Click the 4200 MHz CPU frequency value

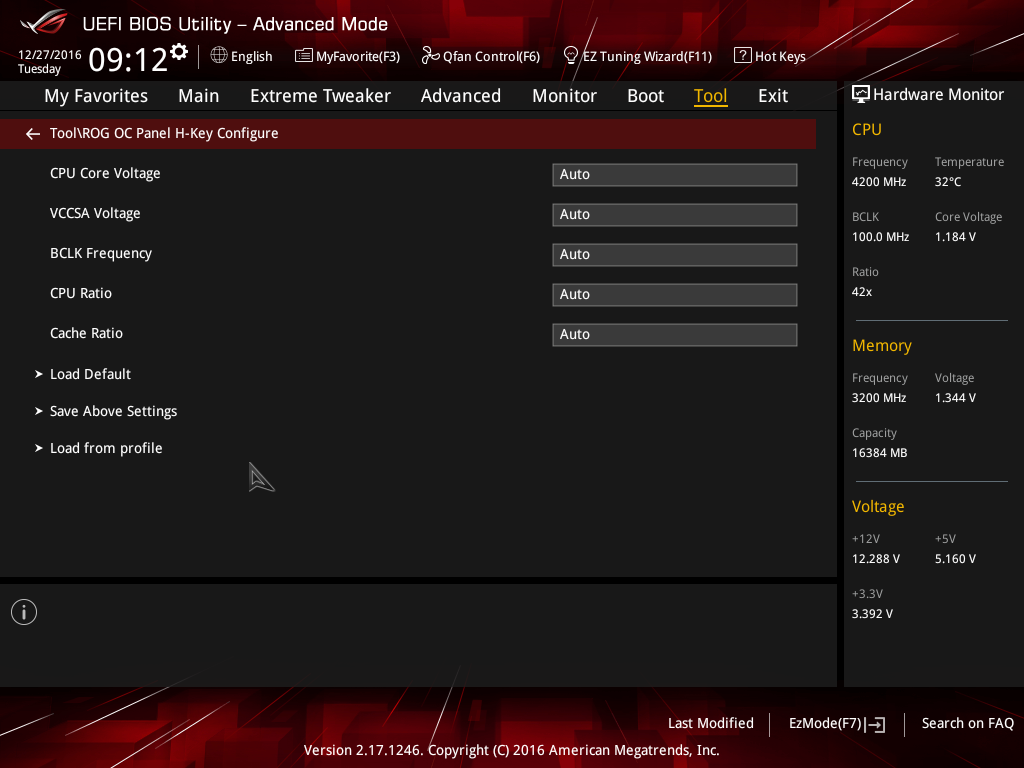tap(879, 182)
